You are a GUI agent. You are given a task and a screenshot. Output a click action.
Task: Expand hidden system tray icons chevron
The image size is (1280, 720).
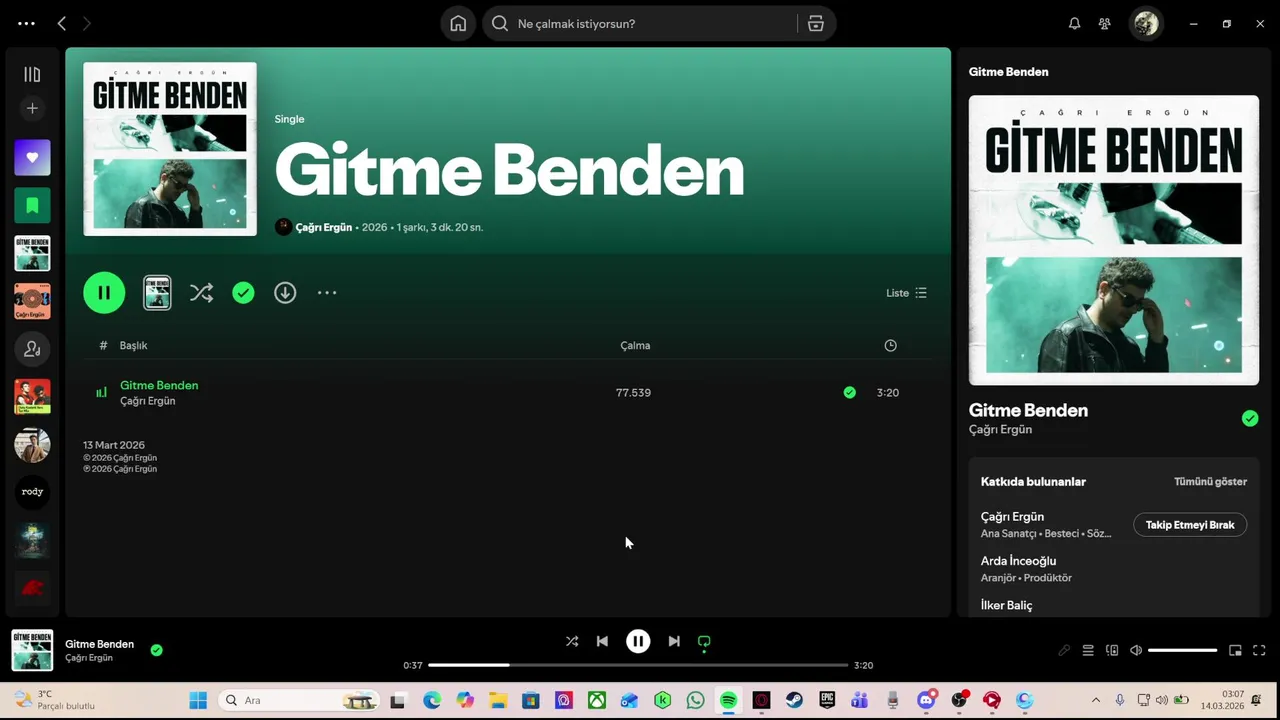point(1096,700)
